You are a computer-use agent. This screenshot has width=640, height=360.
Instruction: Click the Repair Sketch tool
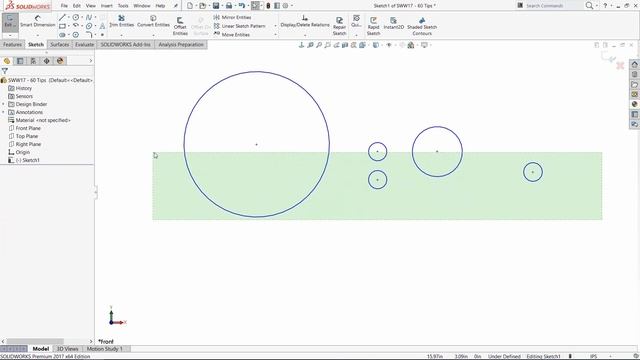click(x=339, y=26)
